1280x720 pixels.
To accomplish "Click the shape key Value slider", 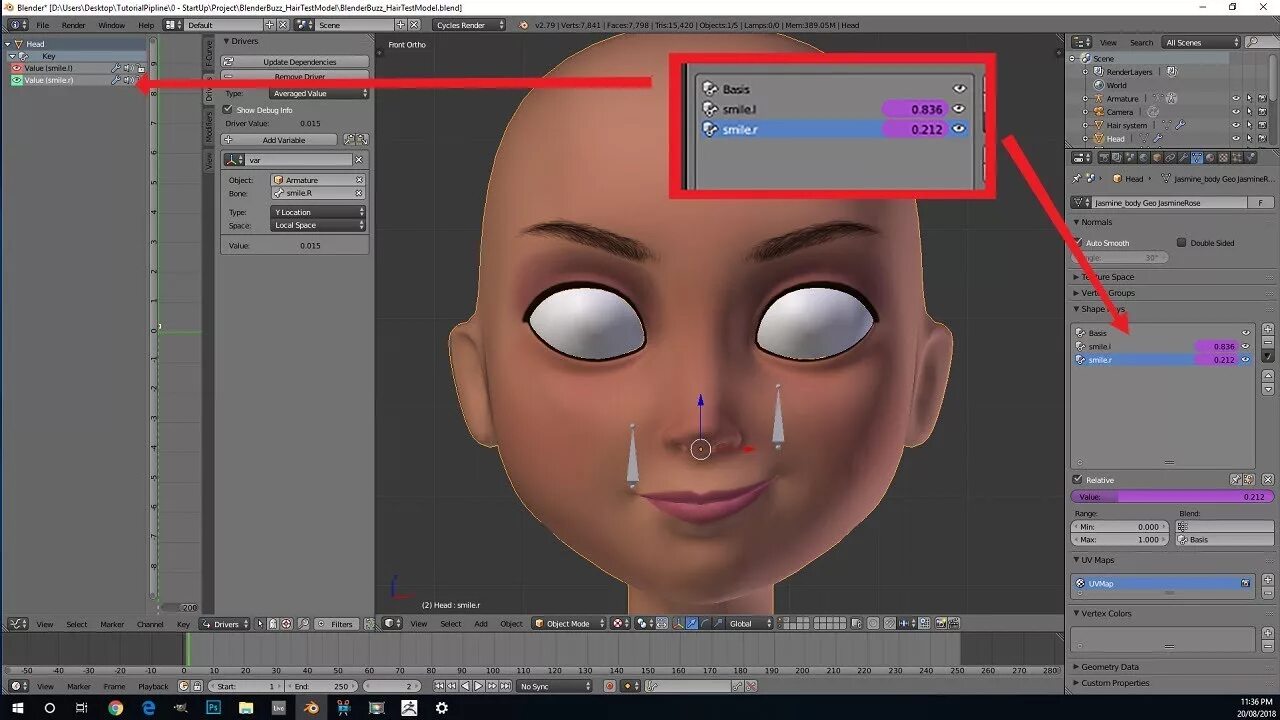I will pyautogui.click(x=1172, y=496).
